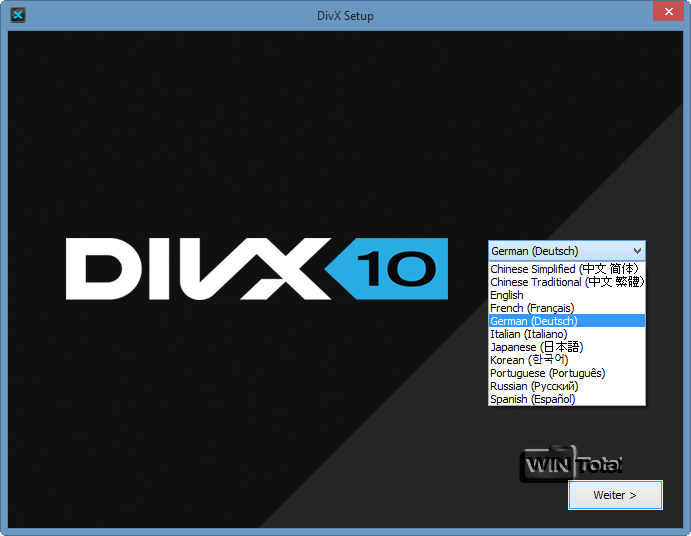
Task: Select Japanese language option
Action: [x=567, y=347]
